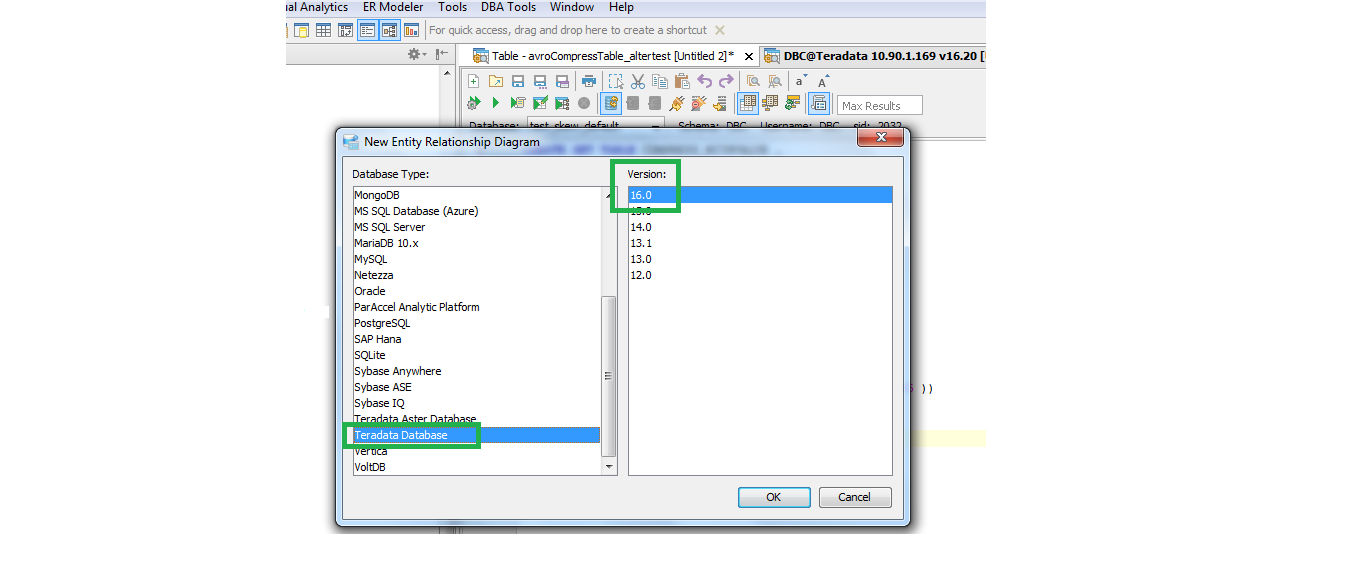The height and width of the screenshot is (567, 1360).
Task: Click the gray Stop execution circle icon
Action: [x=584, y=103]
